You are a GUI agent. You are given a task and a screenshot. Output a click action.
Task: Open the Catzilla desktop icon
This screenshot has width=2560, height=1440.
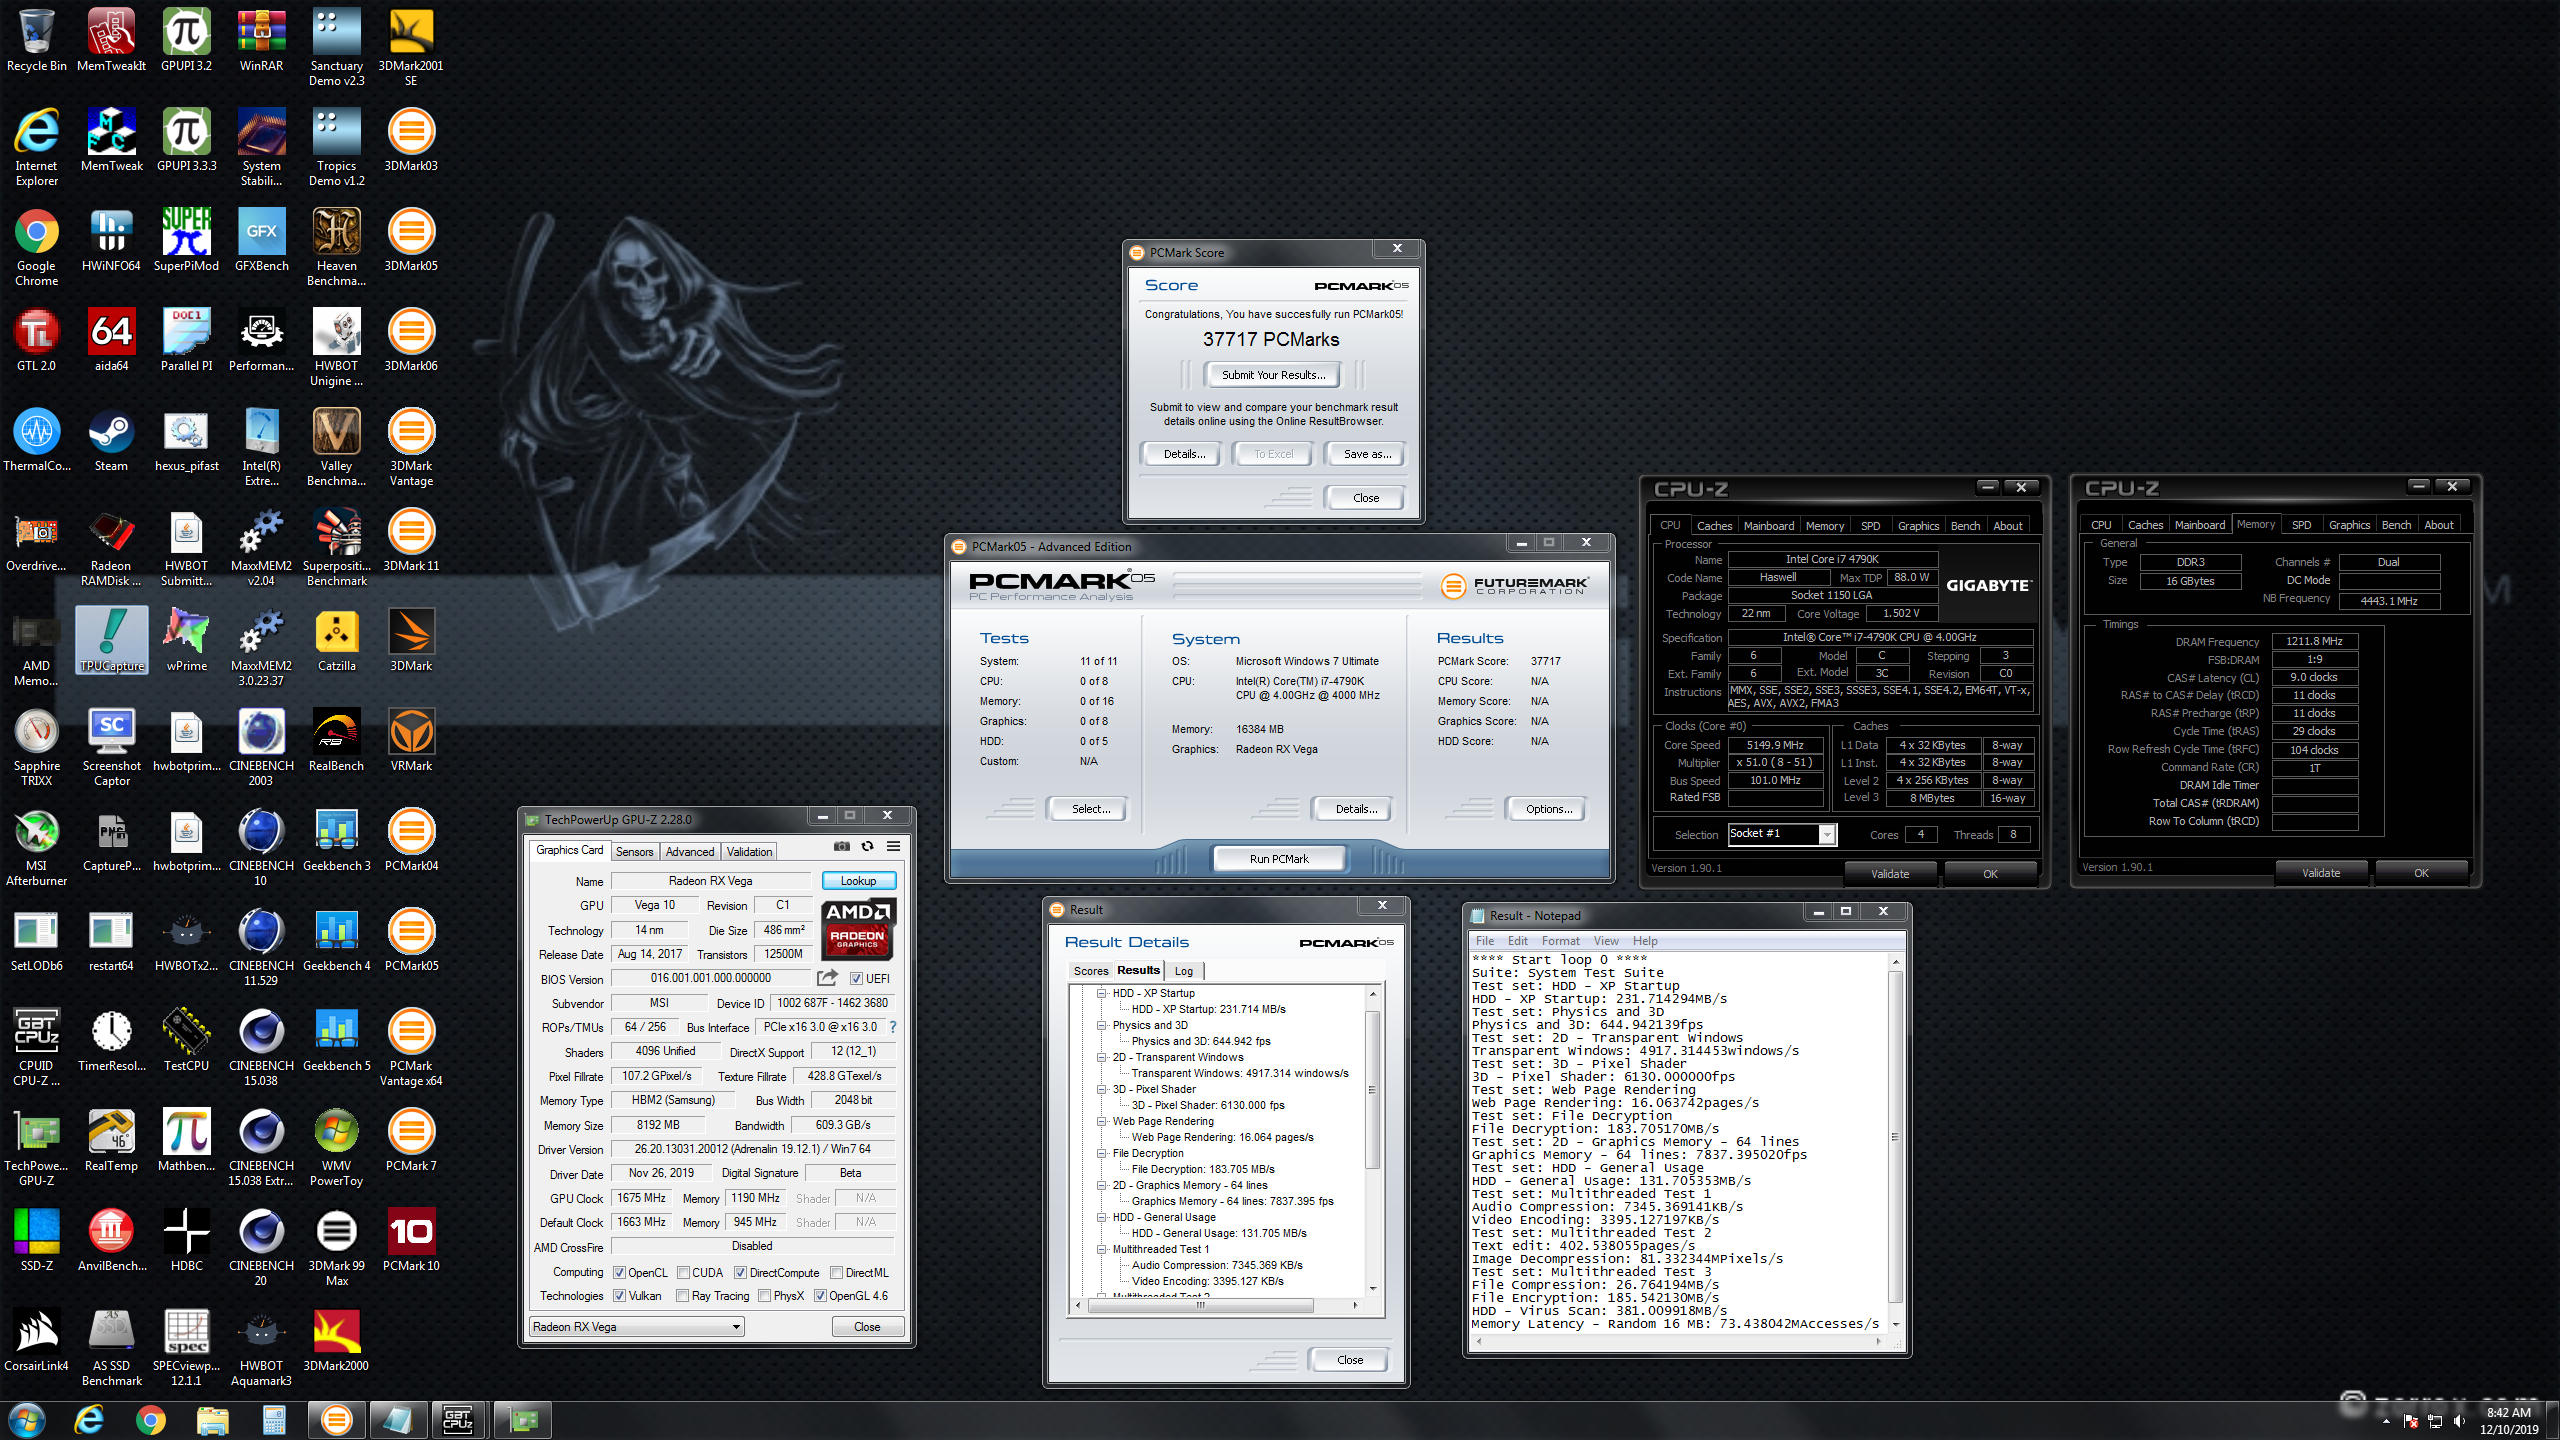[x=336, y=642]
